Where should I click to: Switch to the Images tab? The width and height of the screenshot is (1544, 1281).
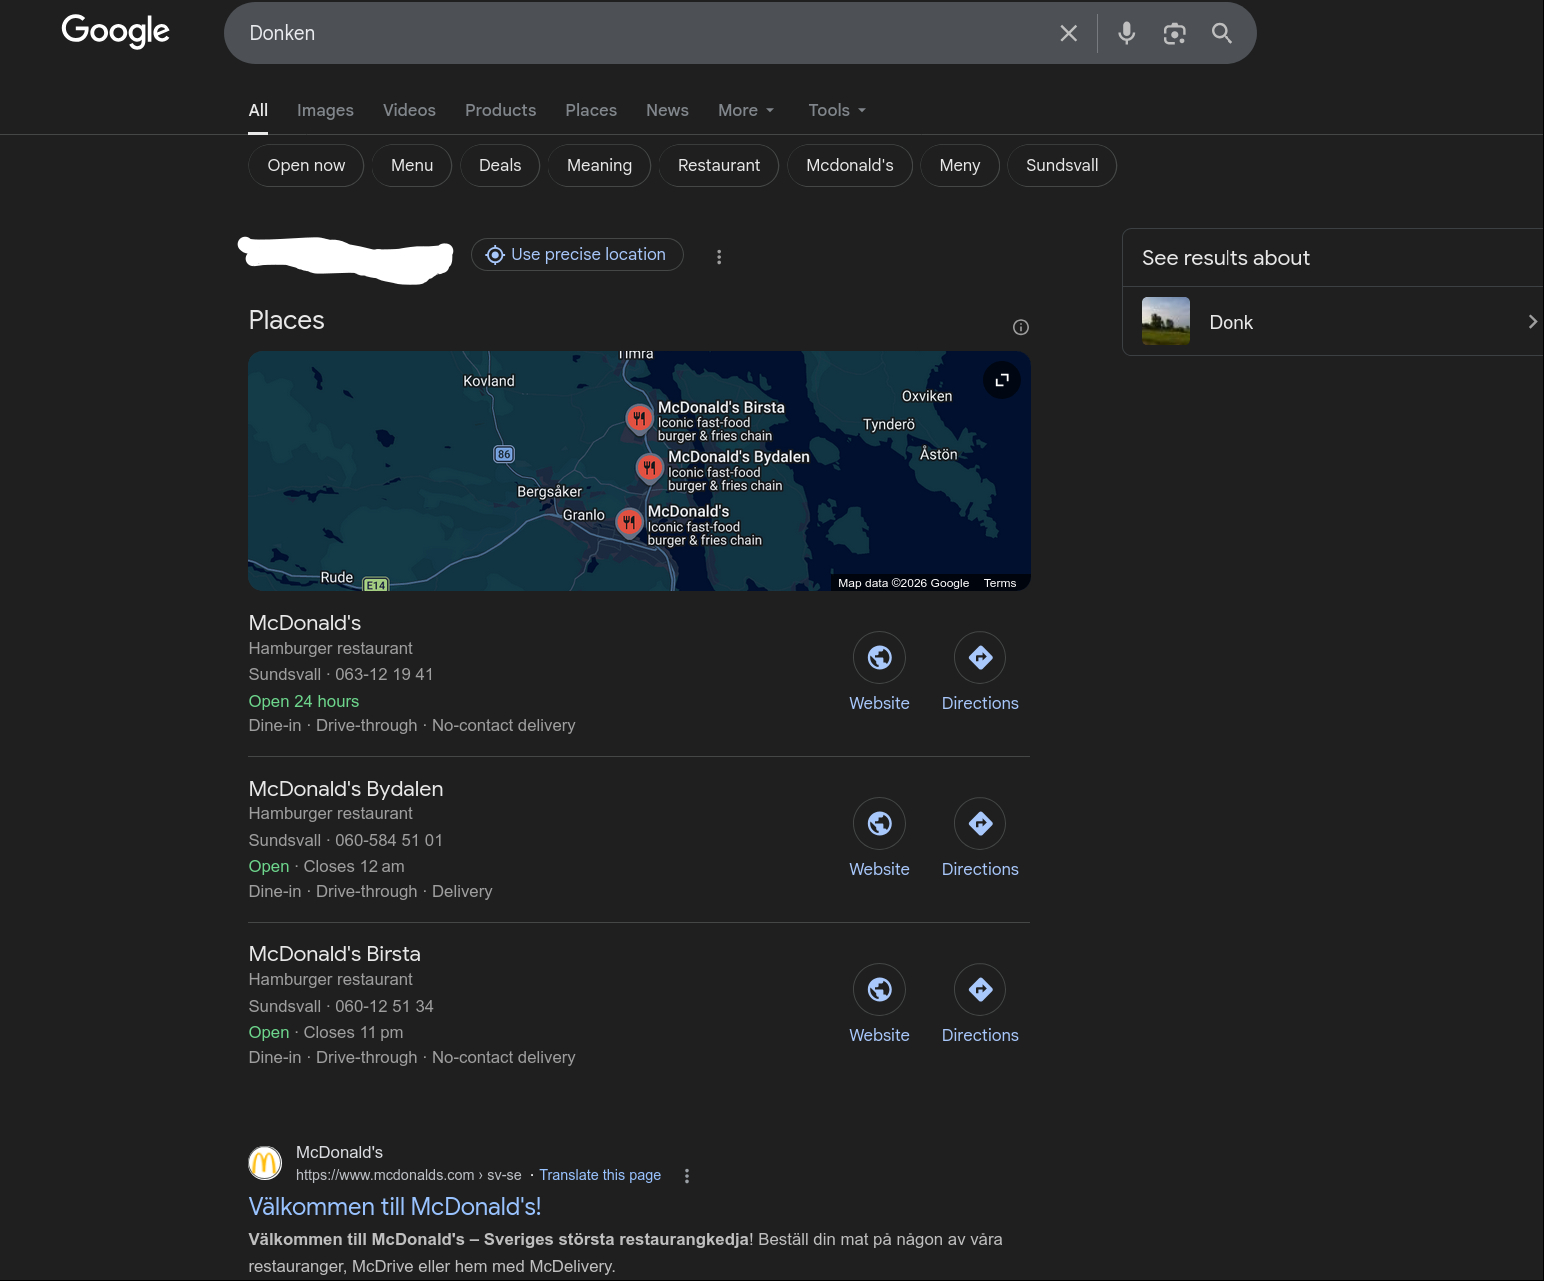[x=325, y=110]
